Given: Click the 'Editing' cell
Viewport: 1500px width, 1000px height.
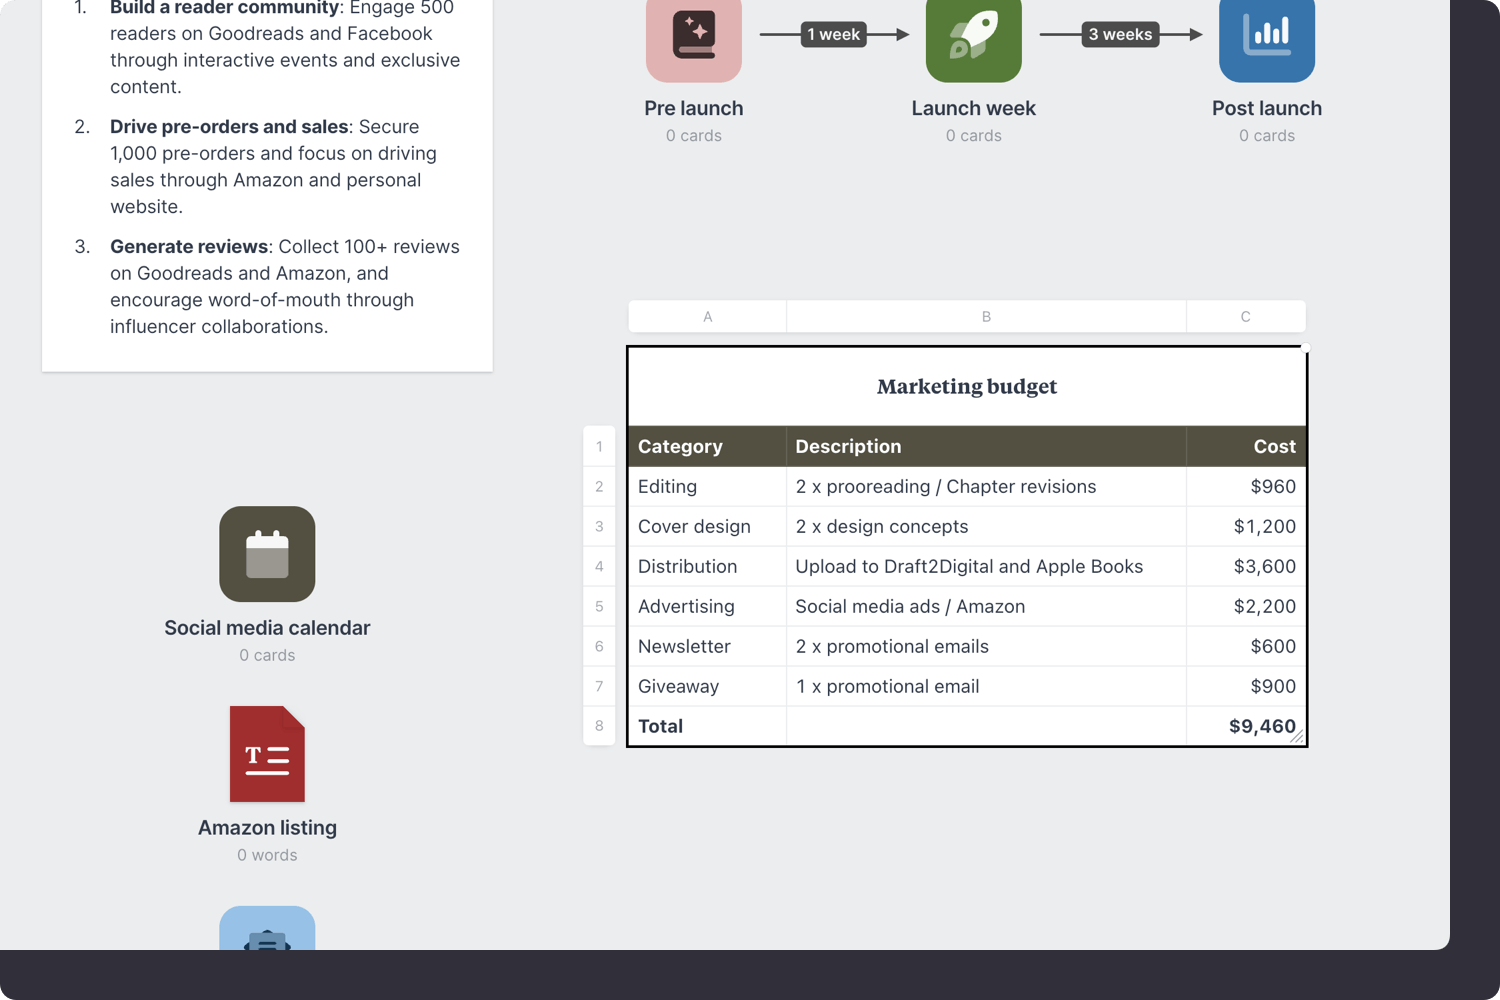Looking at the screenshot, I should pos(707,486).
